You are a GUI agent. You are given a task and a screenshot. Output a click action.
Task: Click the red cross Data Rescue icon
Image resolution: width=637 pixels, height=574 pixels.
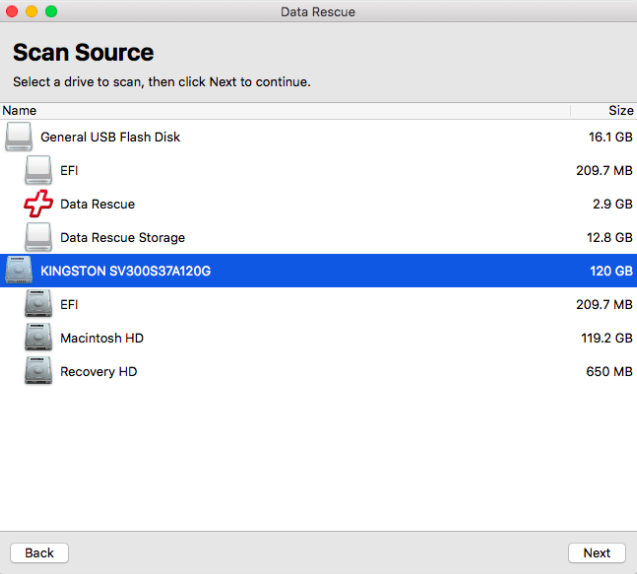[x=38, y=204]
